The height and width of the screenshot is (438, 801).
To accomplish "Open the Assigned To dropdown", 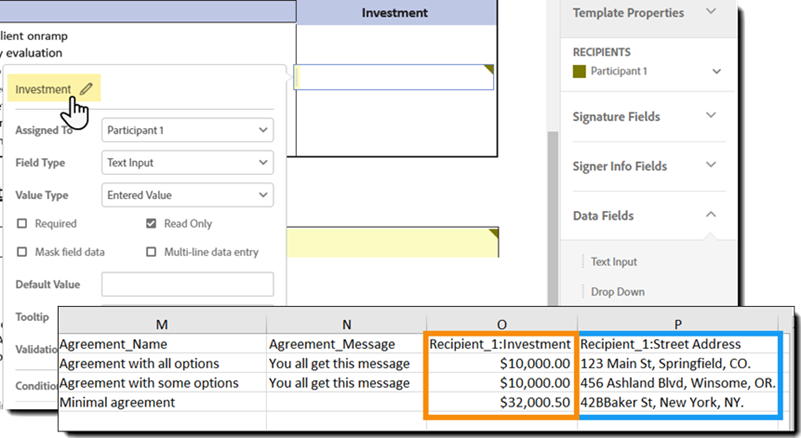I will coord(188,130).
